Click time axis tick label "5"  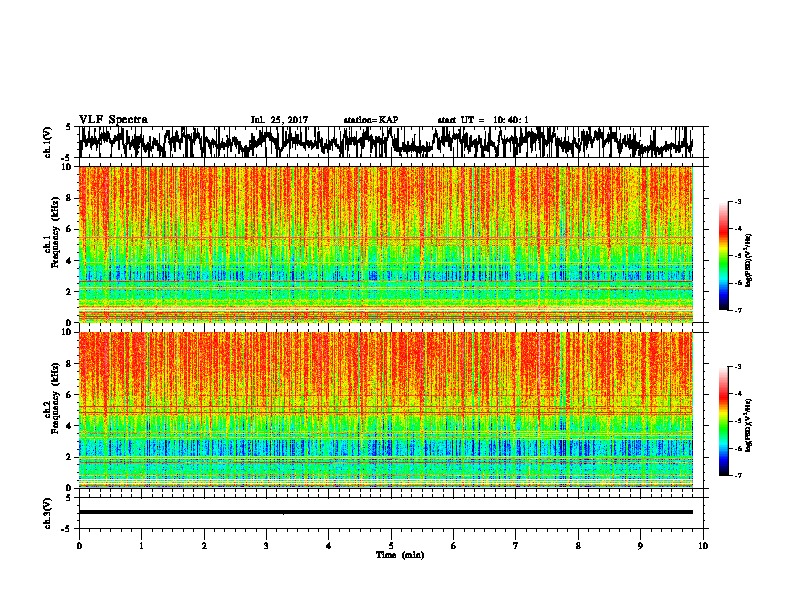point(391,546)
